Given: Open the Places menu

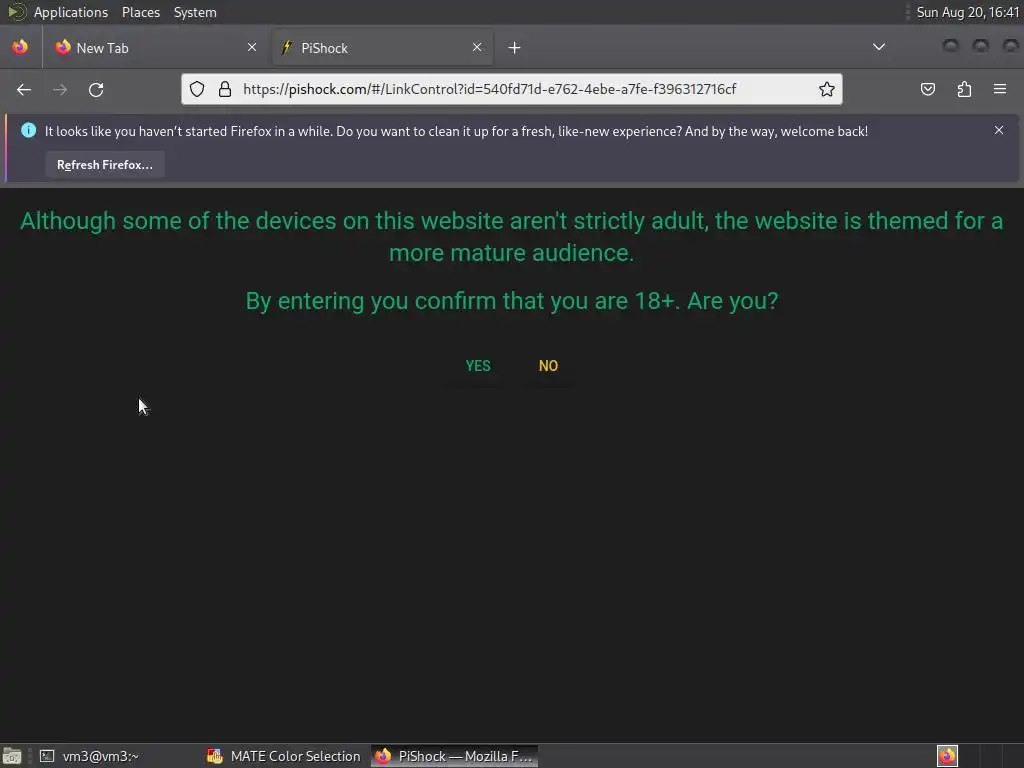Looking at the screenshot, I should [140, 12].
